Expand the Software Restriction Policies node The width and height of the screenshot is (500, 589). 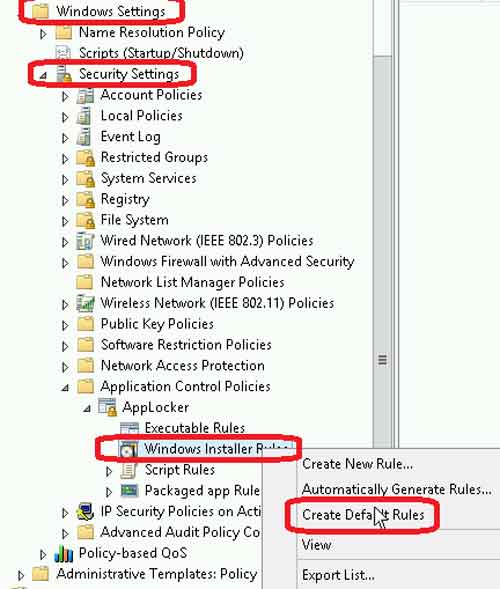tap(65, 346)
